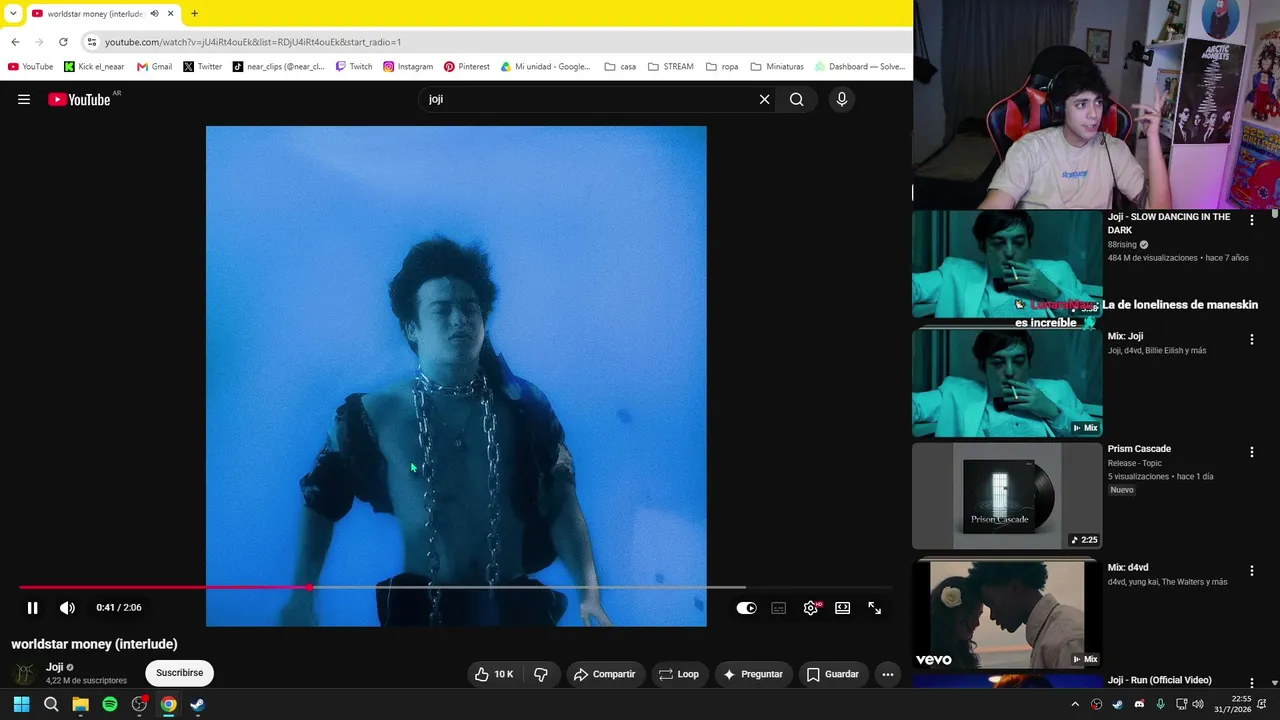This screenshot has height=720, width=1280.
Task: Reload the current page
Action: [63, 42]
